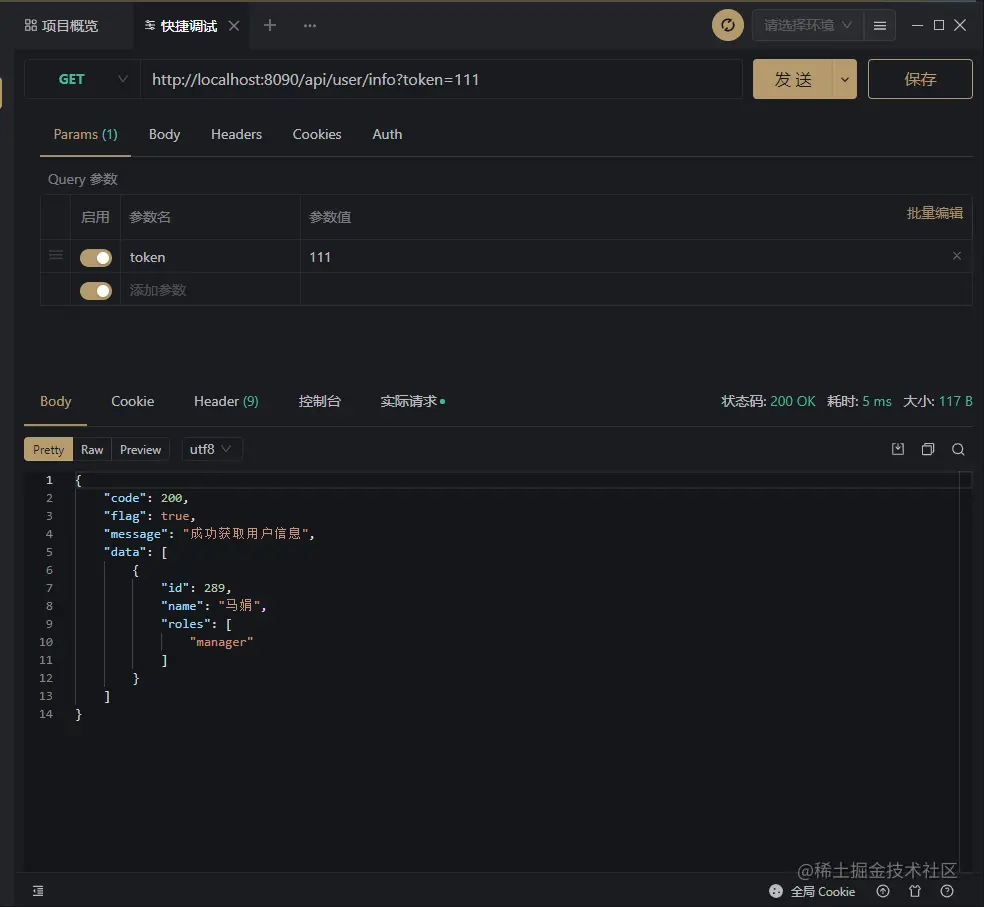984x907 pixels.
Task: Open the hamburger environment menu icon
Action: point(880,26)
